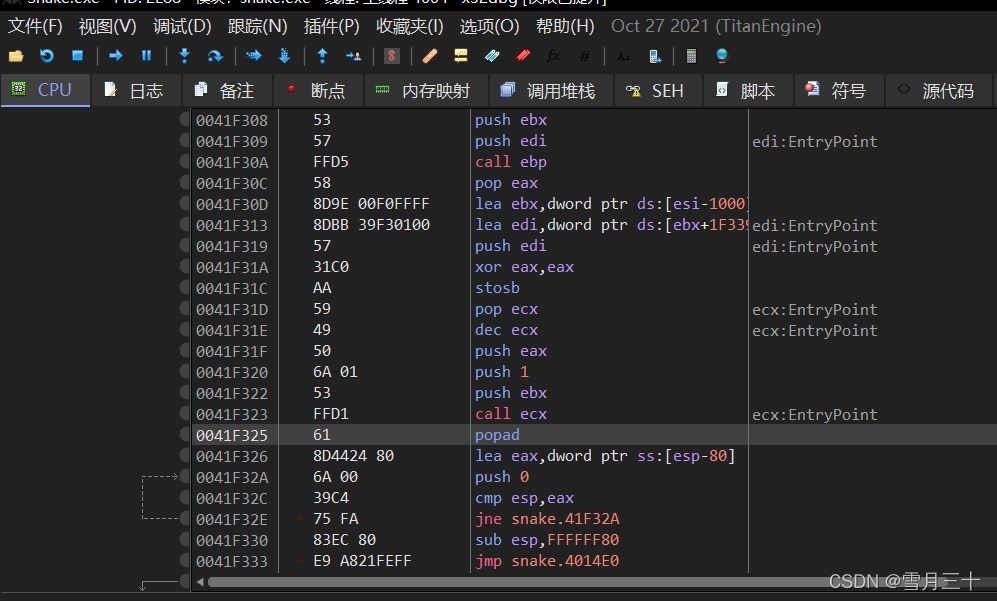
Task: Run to user code
Action: pos(354,56)
